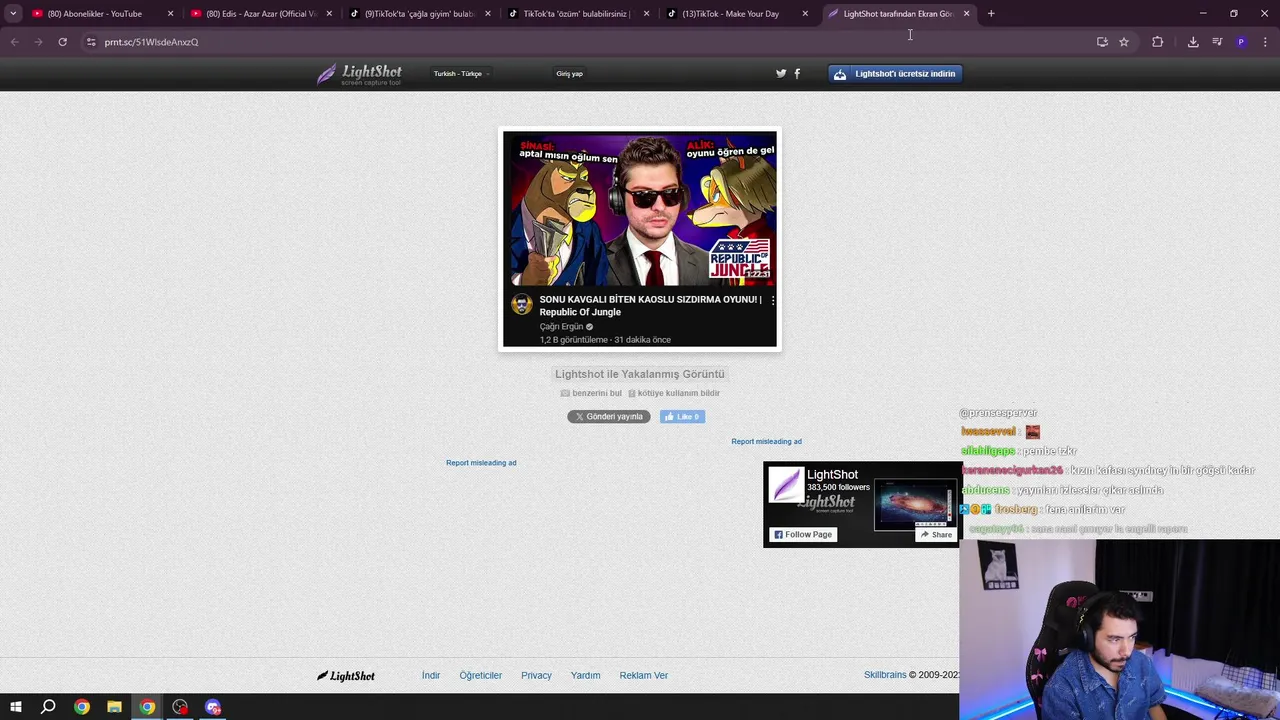Image resolution: width=1280 pixels, height=720 pixels.
Task: Switch to Edis - Azar Azar tab
Action: tap(260, 14)
